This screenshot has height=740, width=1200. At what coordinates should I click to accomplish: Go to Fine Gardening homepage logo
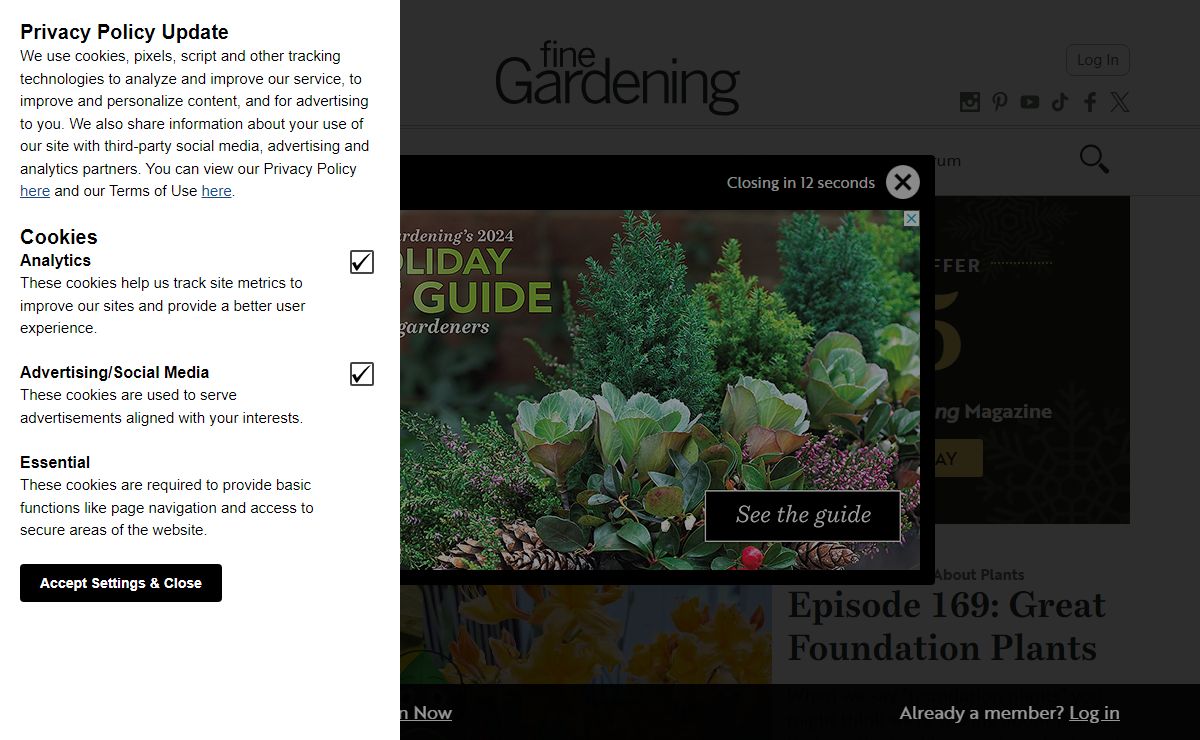pyautogui.click(x=617, y=77)
